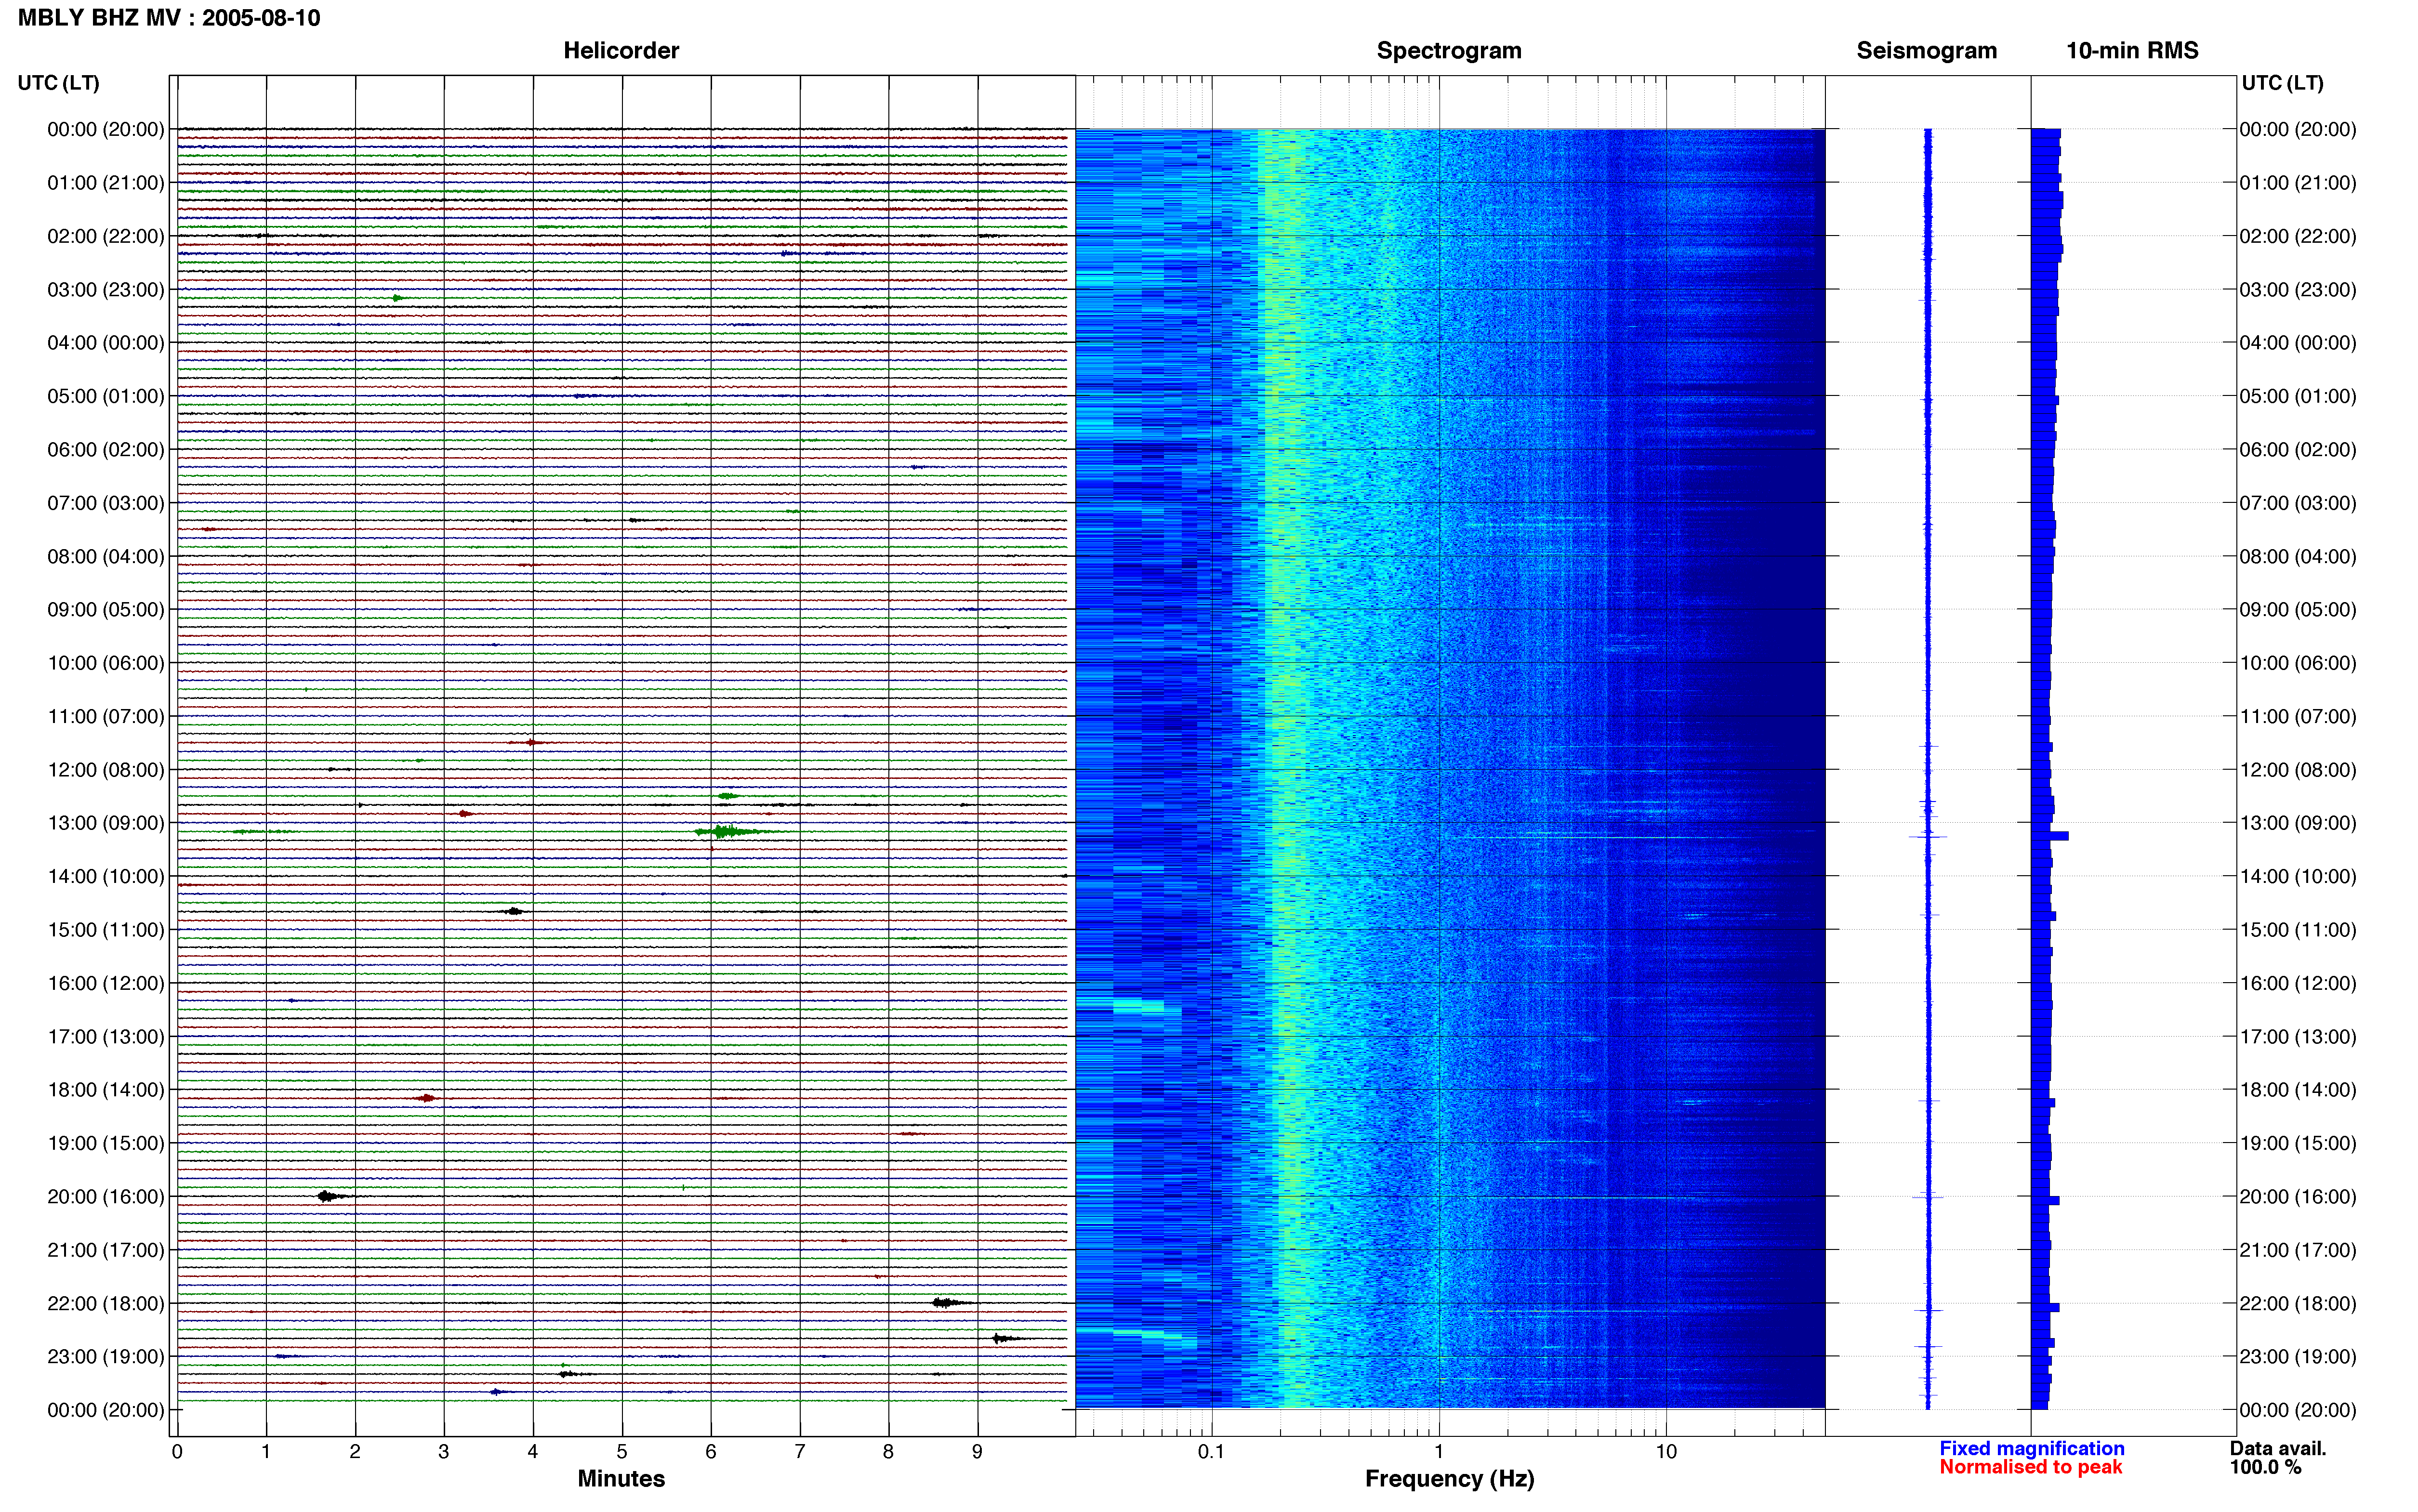
Task: Click the red event burst on the 18:10 helicorder trace
Action: click(427, 1098)
